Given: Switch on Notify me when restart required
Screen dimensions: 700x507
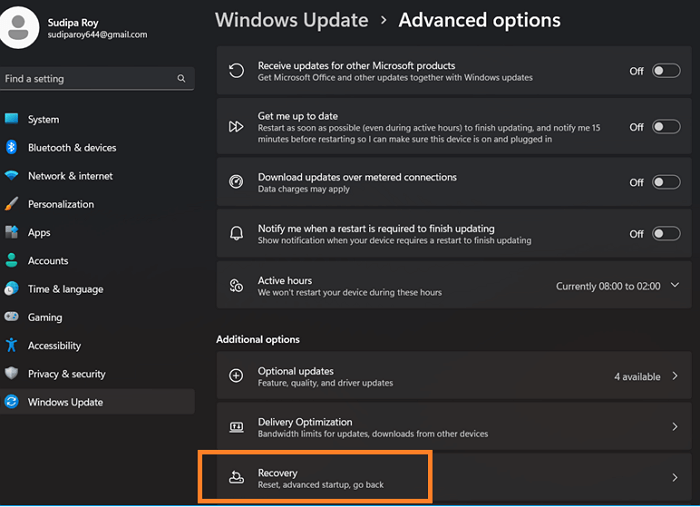Looking at the screenshot, I should coord(665,234).
